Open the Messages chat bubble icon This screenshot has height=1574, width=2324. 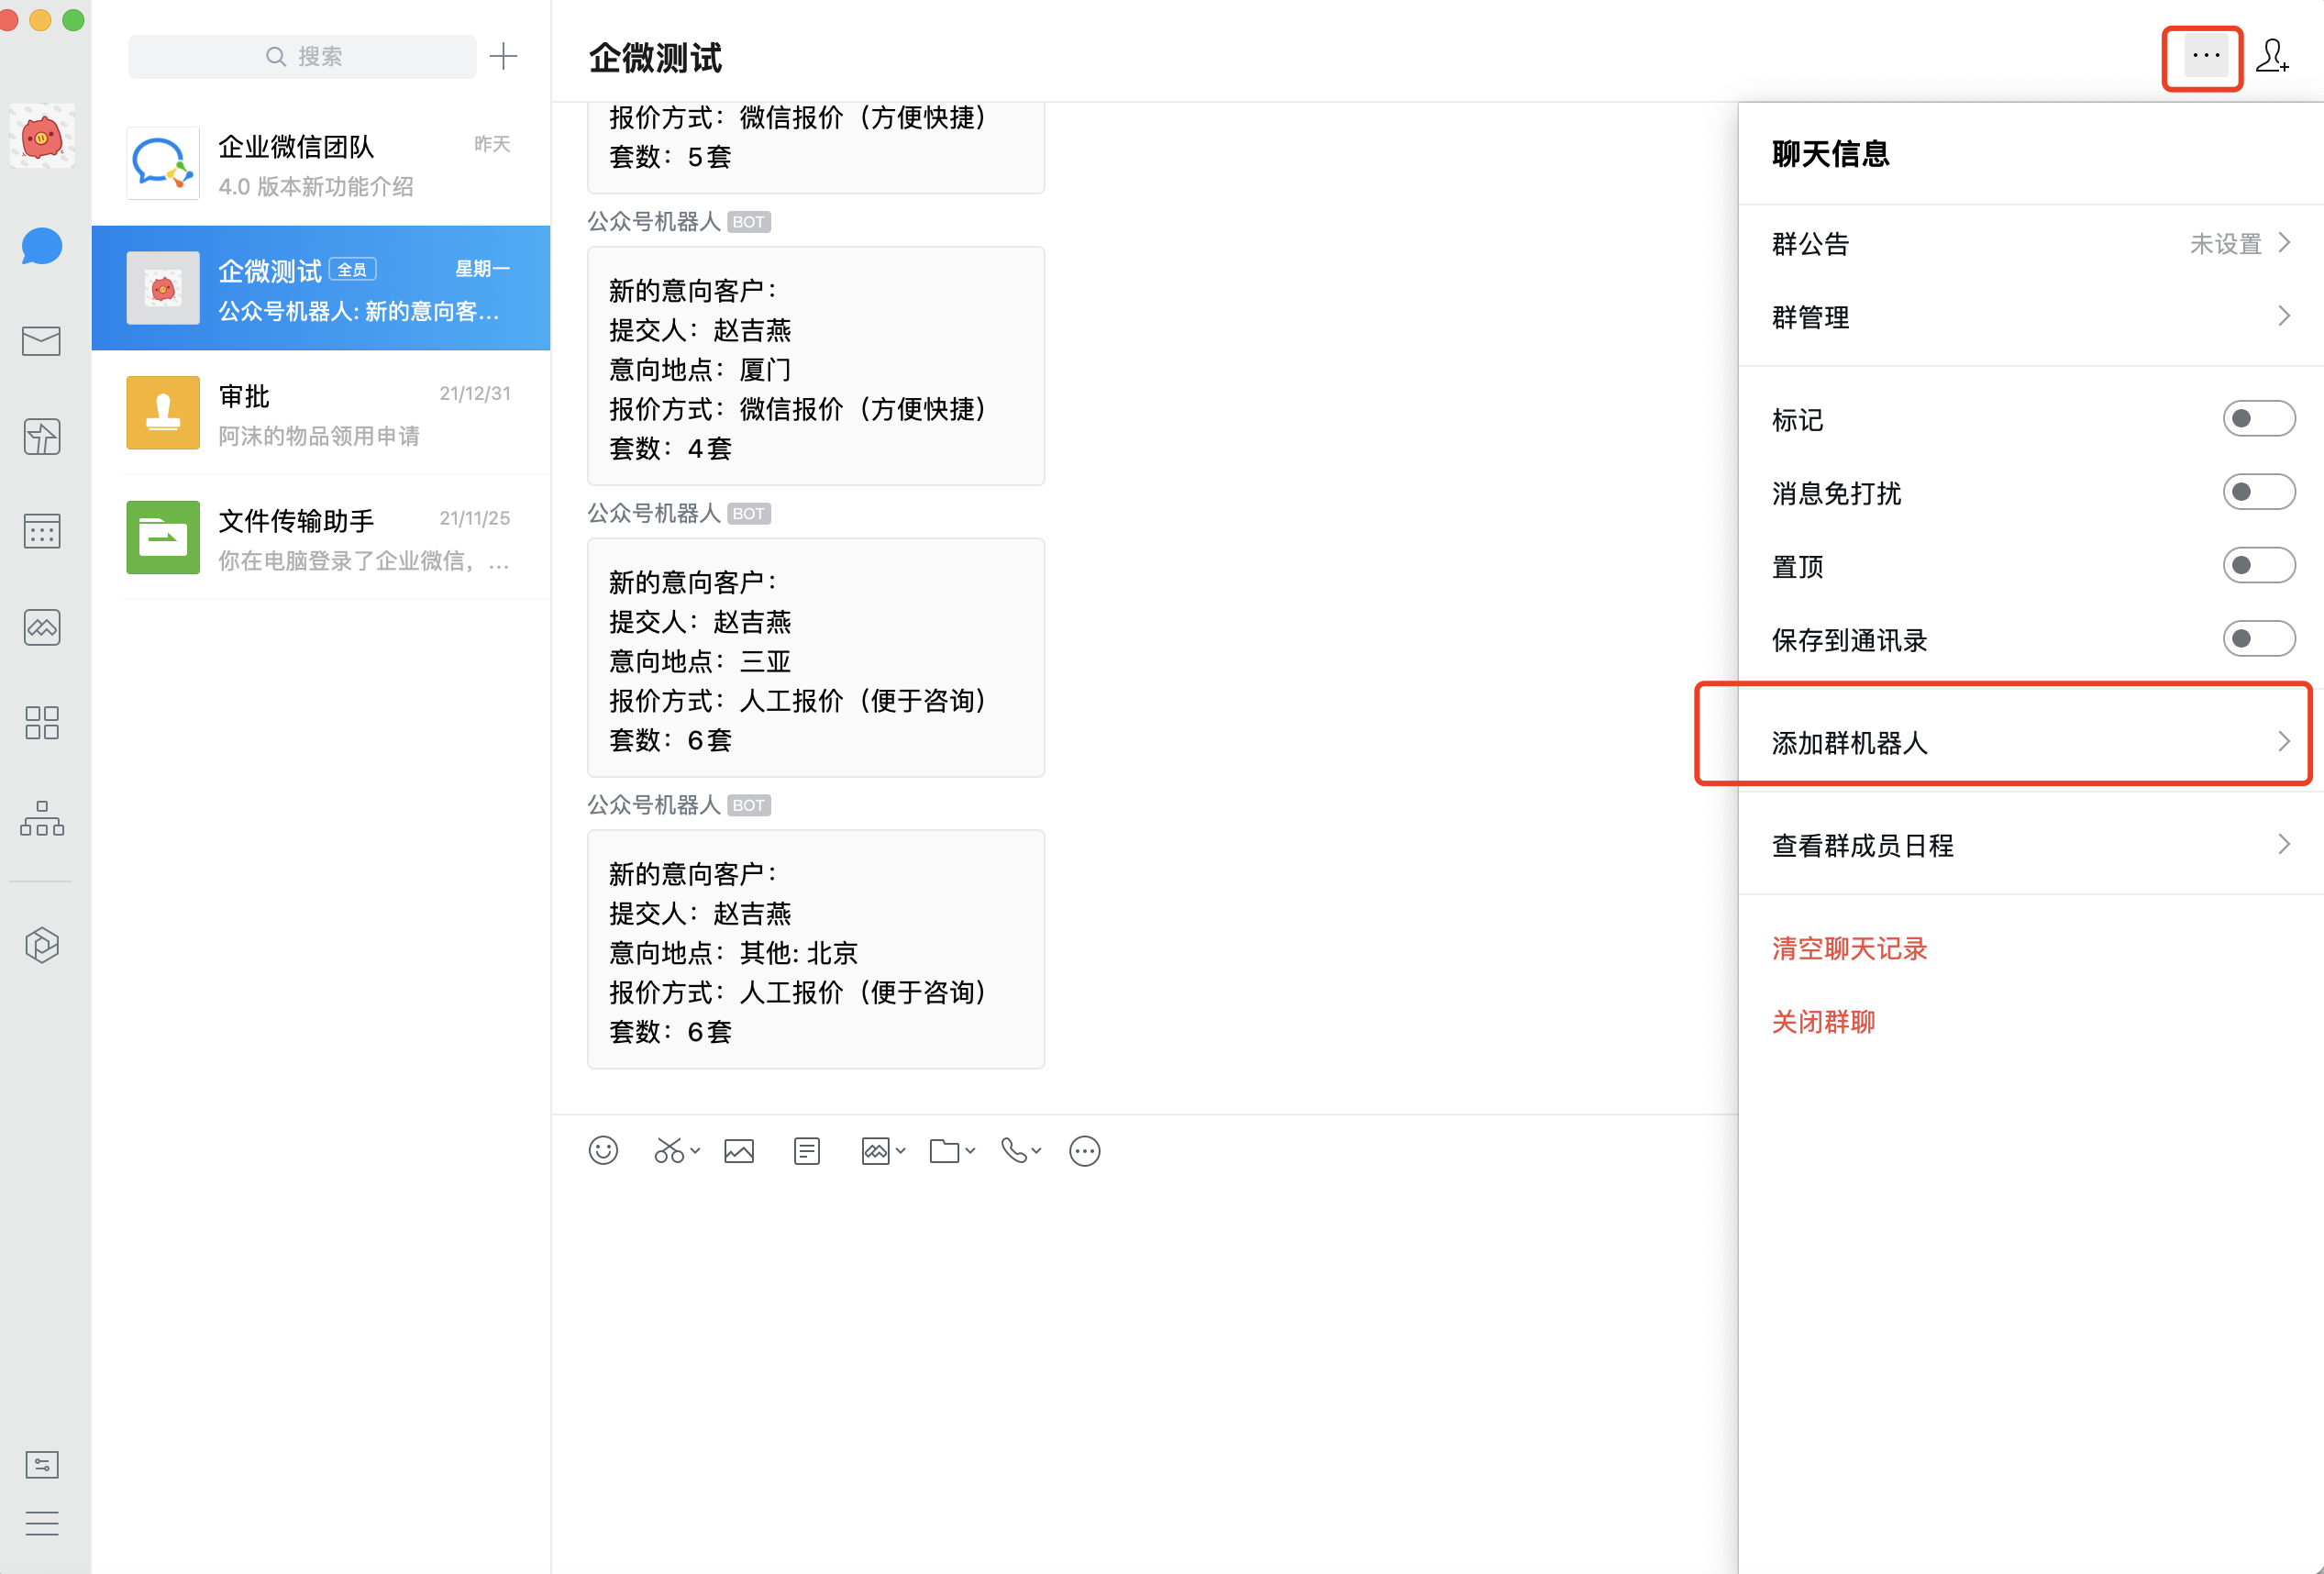click(42, 246)
